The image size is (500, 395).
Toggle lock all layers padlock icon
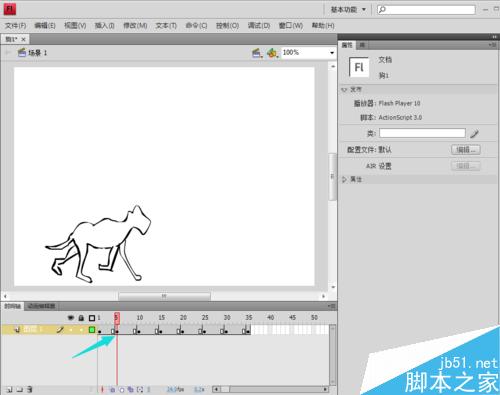tap(81, 318)
